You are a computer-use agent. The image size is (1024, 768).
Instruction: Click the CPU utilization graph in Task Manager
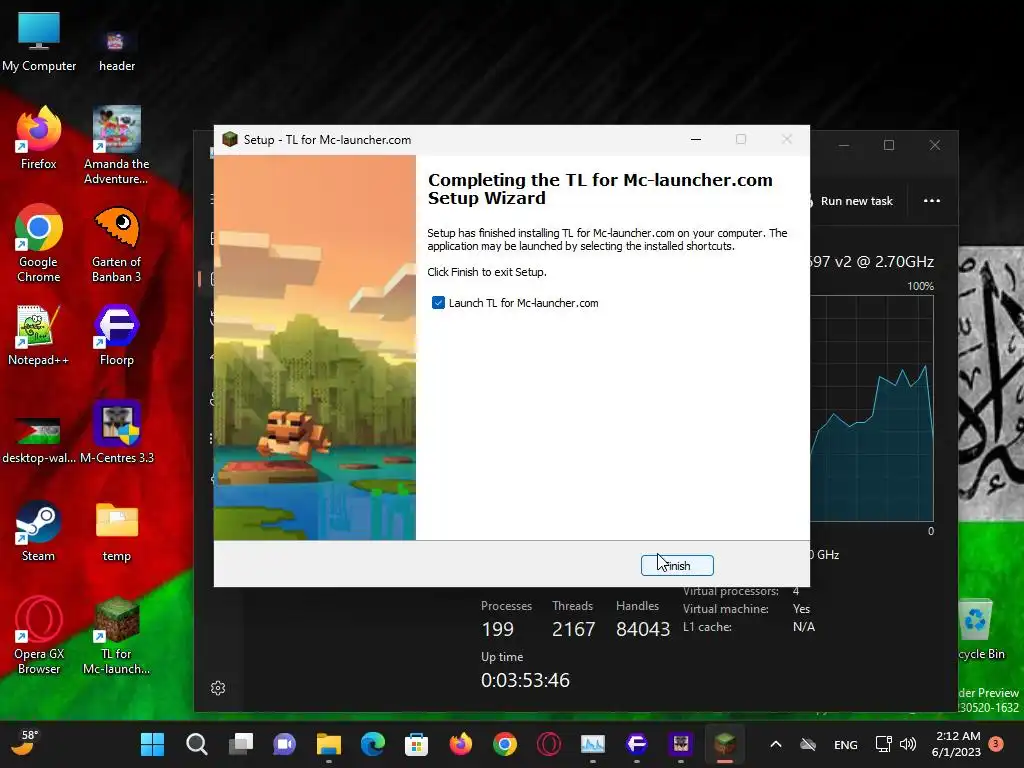tap(872, 408)
